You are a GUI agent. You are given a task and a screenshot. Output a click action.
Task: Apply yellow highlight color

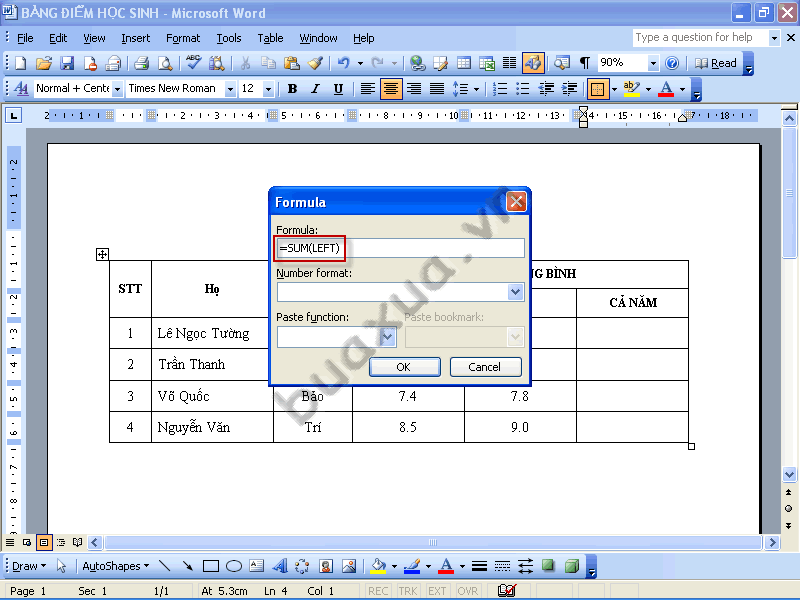click(632, 89)
